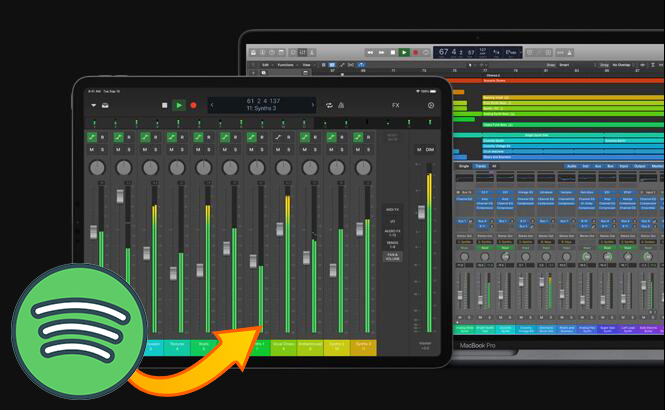The width and height of the screenshot is (665, 410).
Task: Show AUDIO FX 1-15 view in iPad mixer
Action: coord(391,233)
